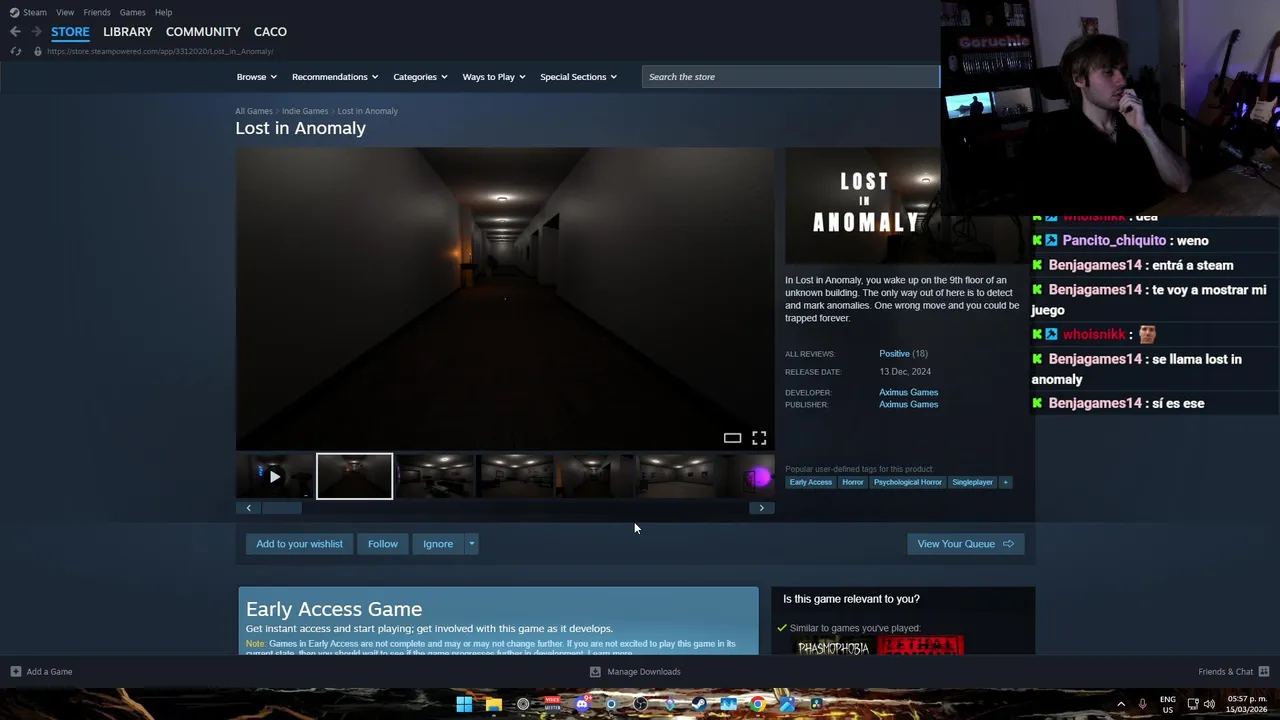
Task: Open Discord from the taskbar
Action: (582, 704)
